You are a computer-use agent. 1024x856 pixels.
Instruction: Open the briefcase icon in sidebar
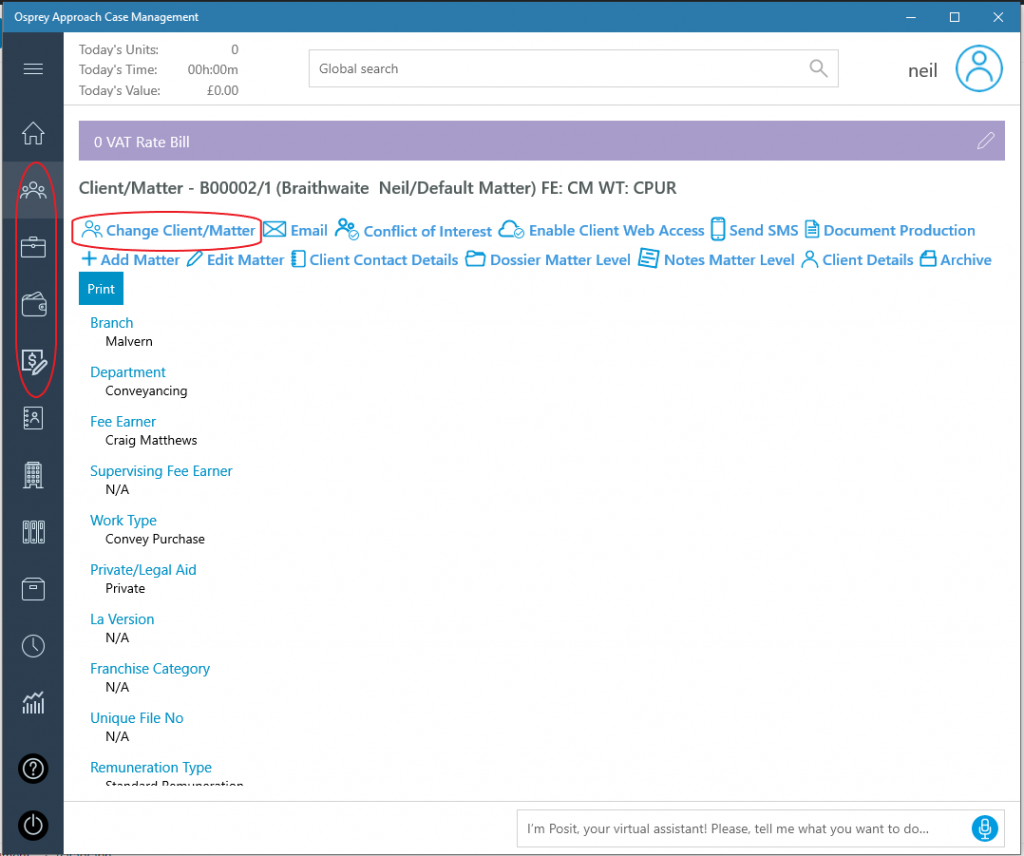[x=33, y=247]
